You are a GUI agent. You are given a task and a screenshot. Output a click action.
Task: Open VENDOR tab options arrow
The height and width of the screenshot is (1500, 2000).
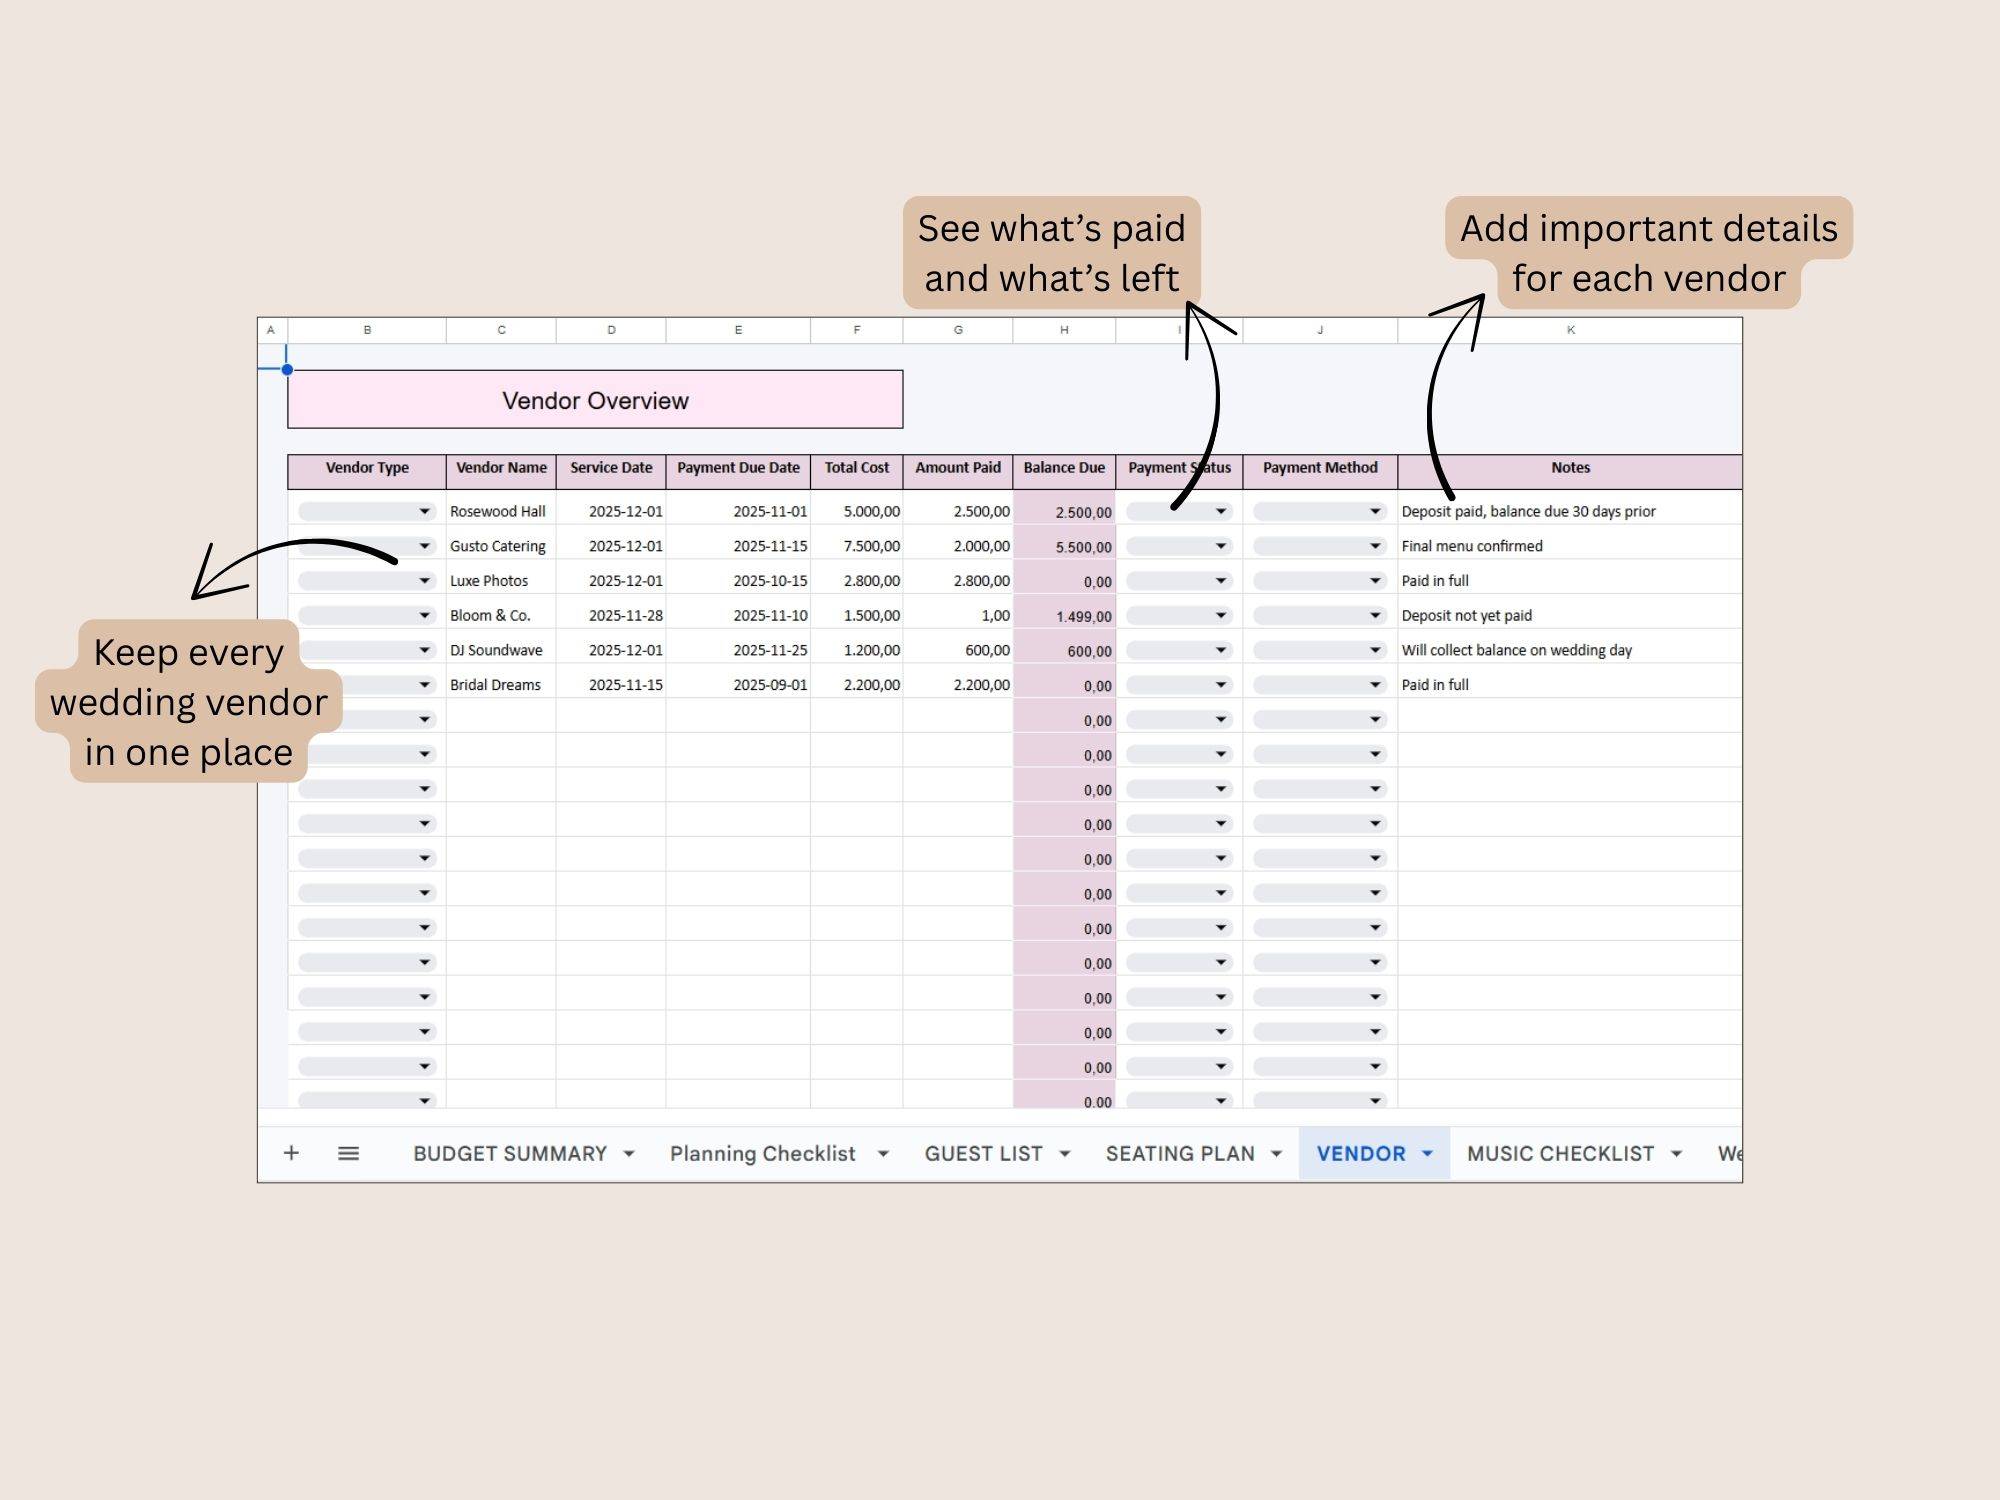click(1428, 1154)
